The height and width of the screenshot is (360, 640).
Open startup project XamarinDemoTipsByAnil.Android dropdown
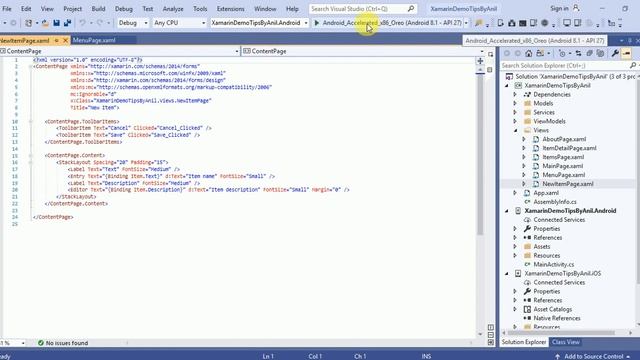259,23
